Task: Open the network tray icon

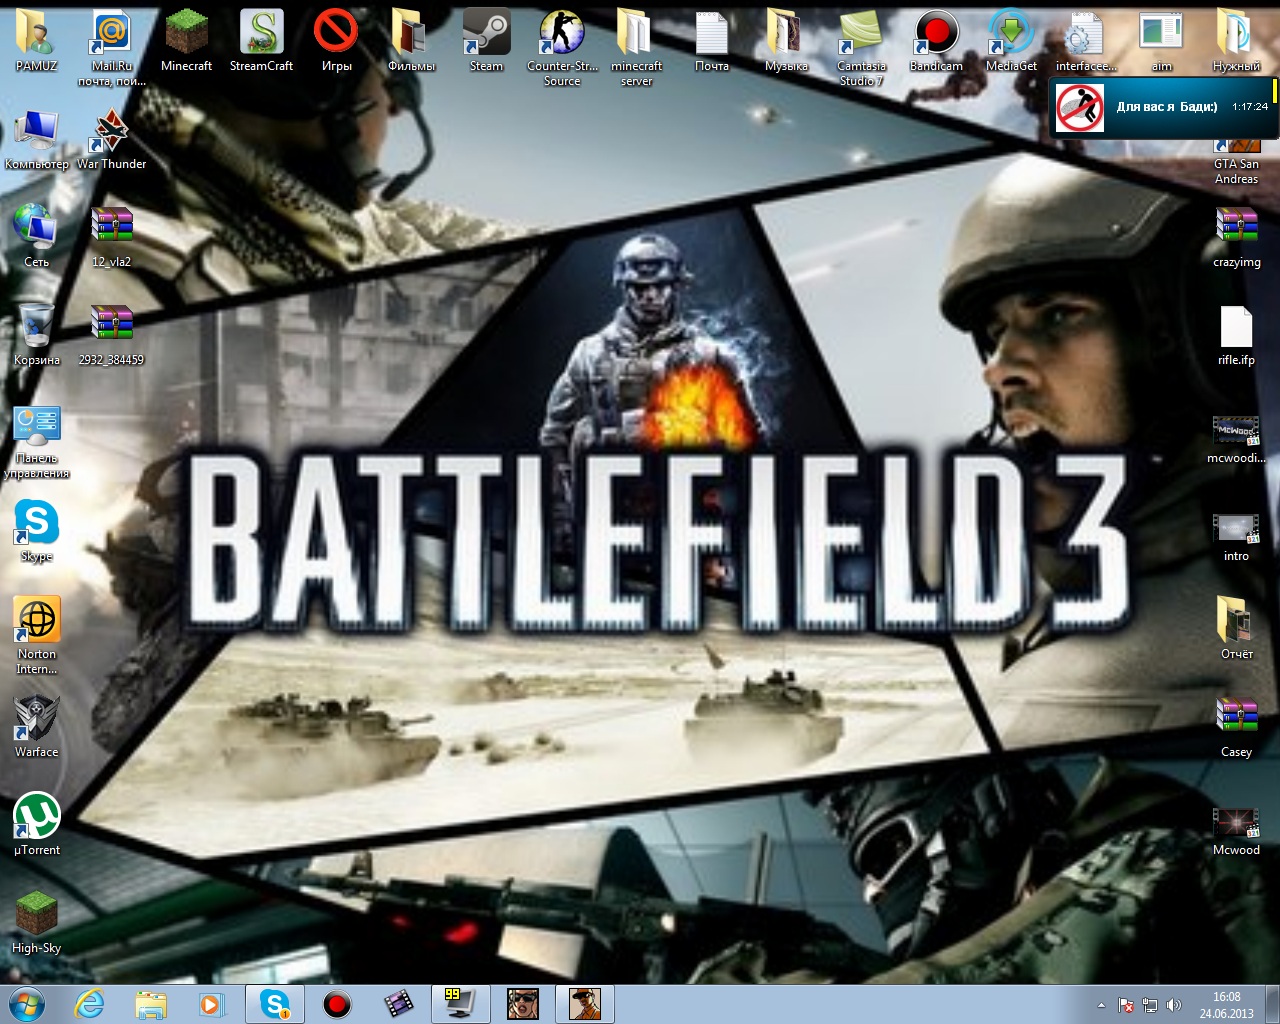Action: [x=1150, y=1005]
